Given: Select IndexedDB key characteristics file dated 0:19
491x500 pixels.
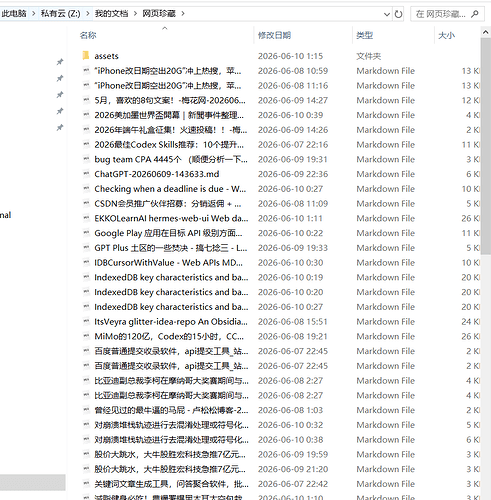Looking at the screenshot, I should 171,277.
